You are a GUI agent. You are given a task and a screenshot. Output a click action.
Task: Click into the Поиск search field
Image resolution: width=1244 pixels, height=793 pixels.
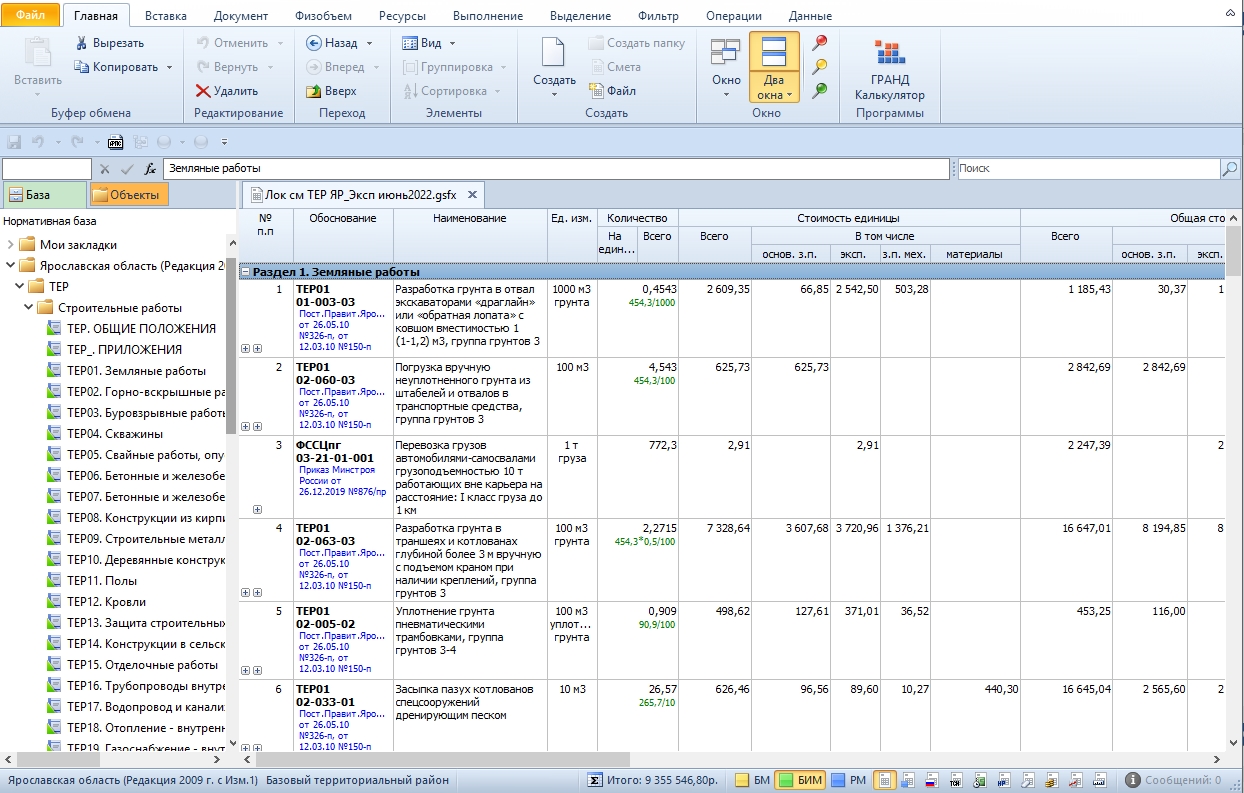[1088, 169]
